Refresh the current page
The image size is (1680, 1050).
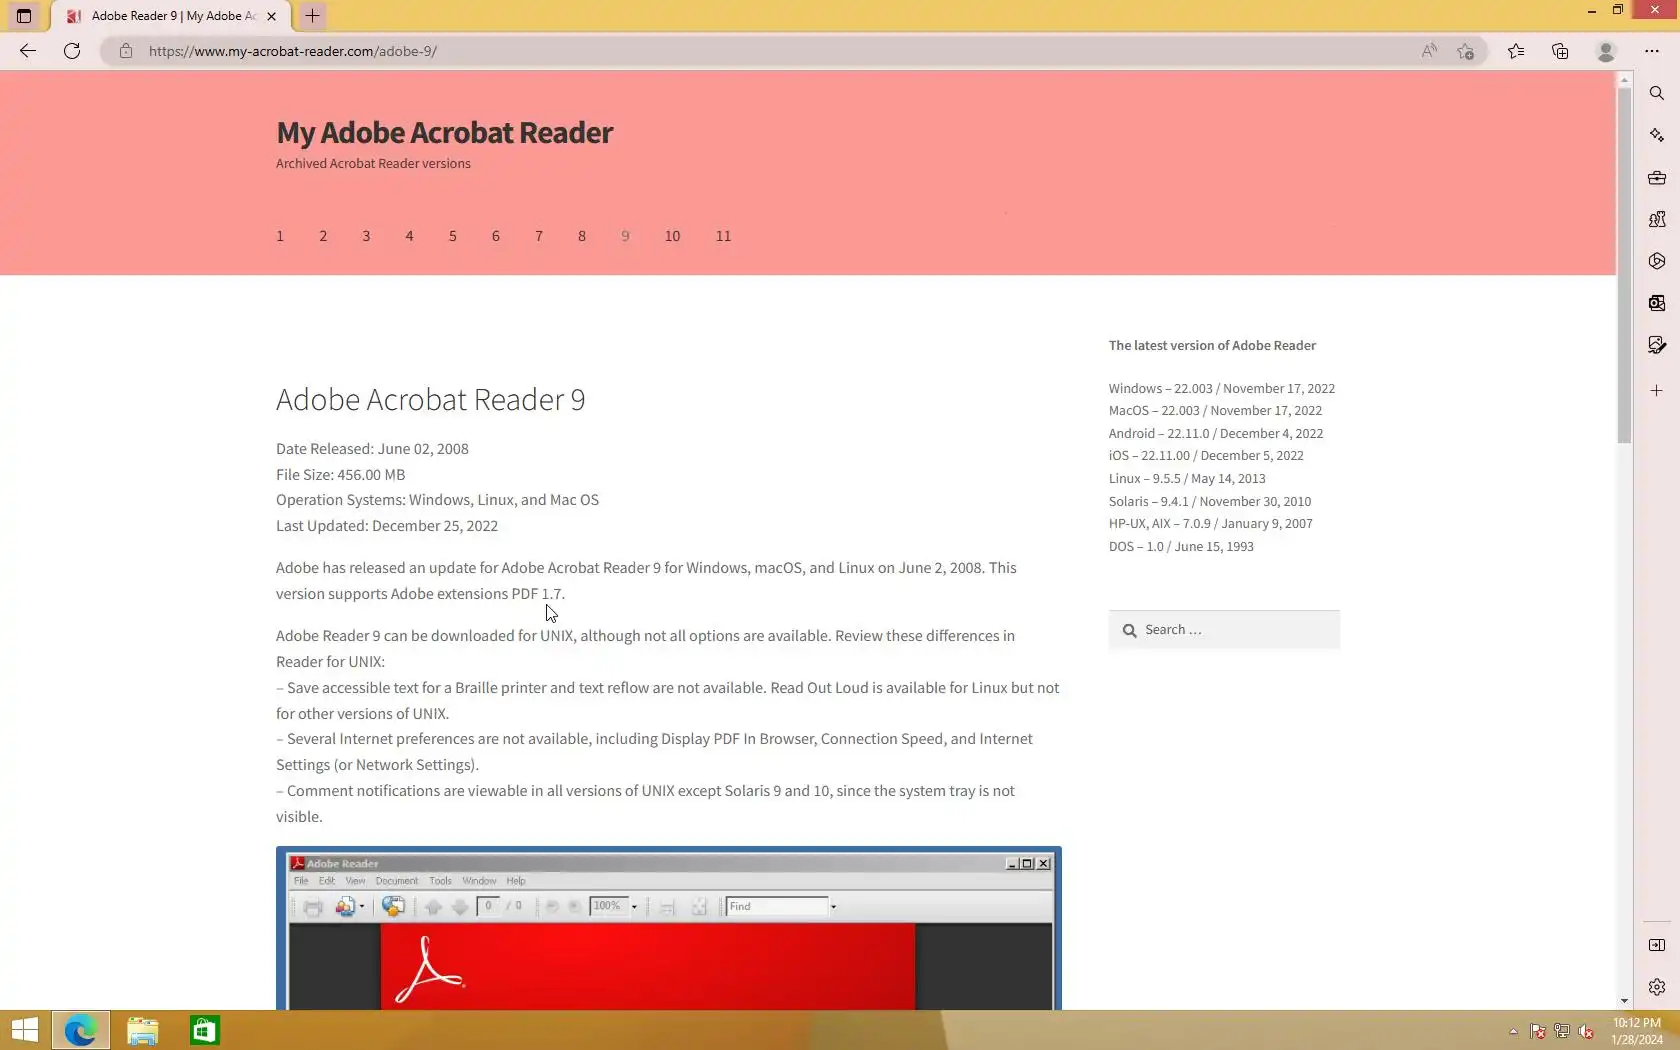[x=72, y=51]
